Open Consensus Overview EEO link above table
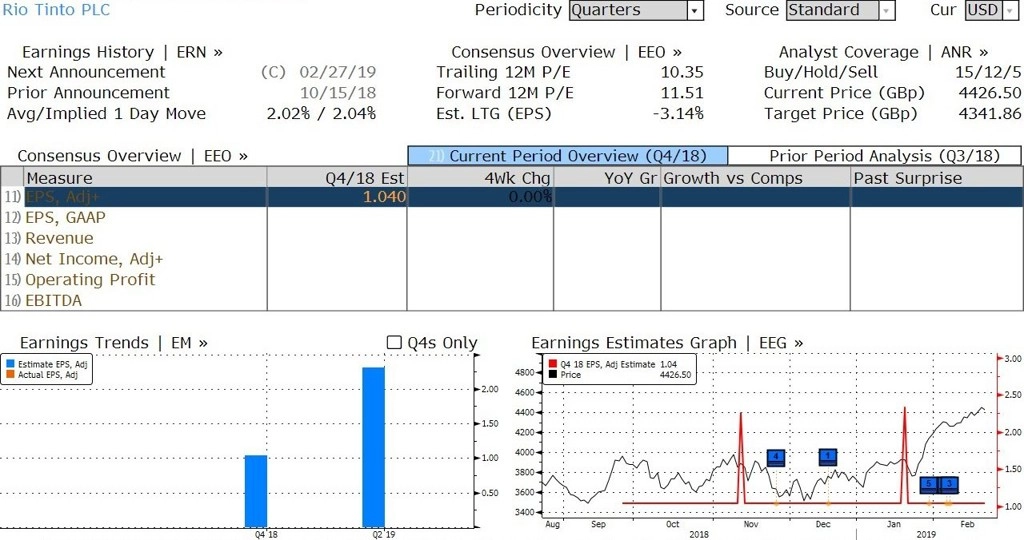The width and height of the screenshot is (1024, 540). pyautogui.click(x=133, y=156)
